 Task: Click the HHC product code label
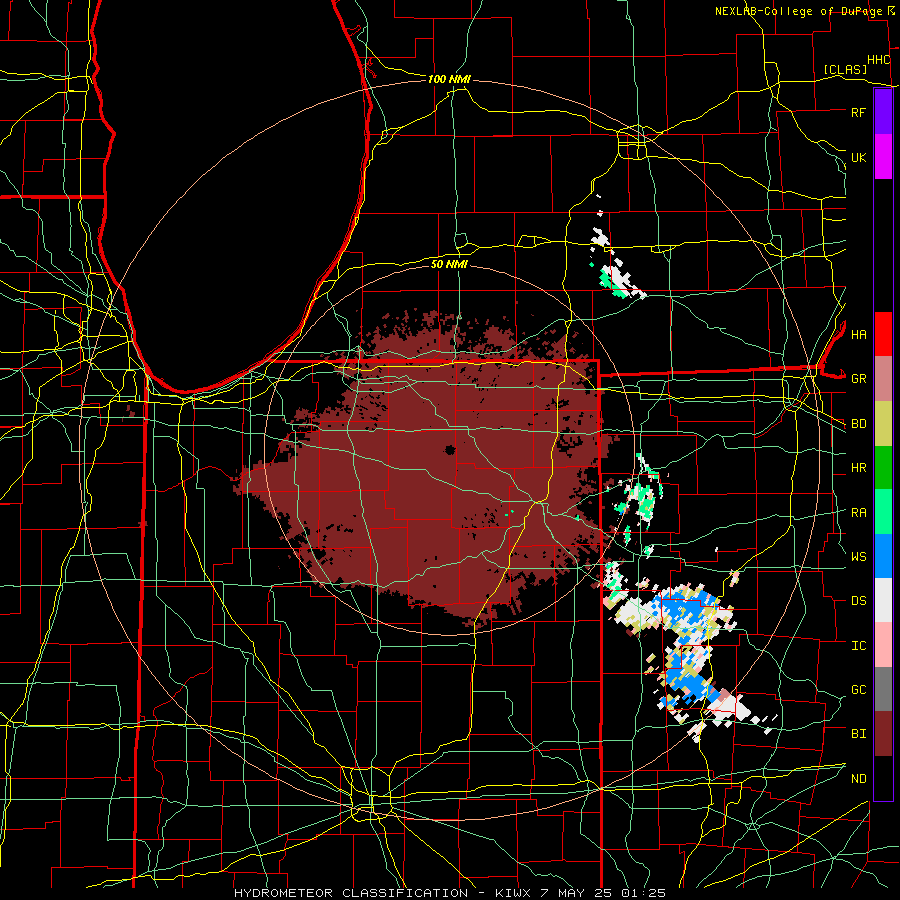pos(878,59)
